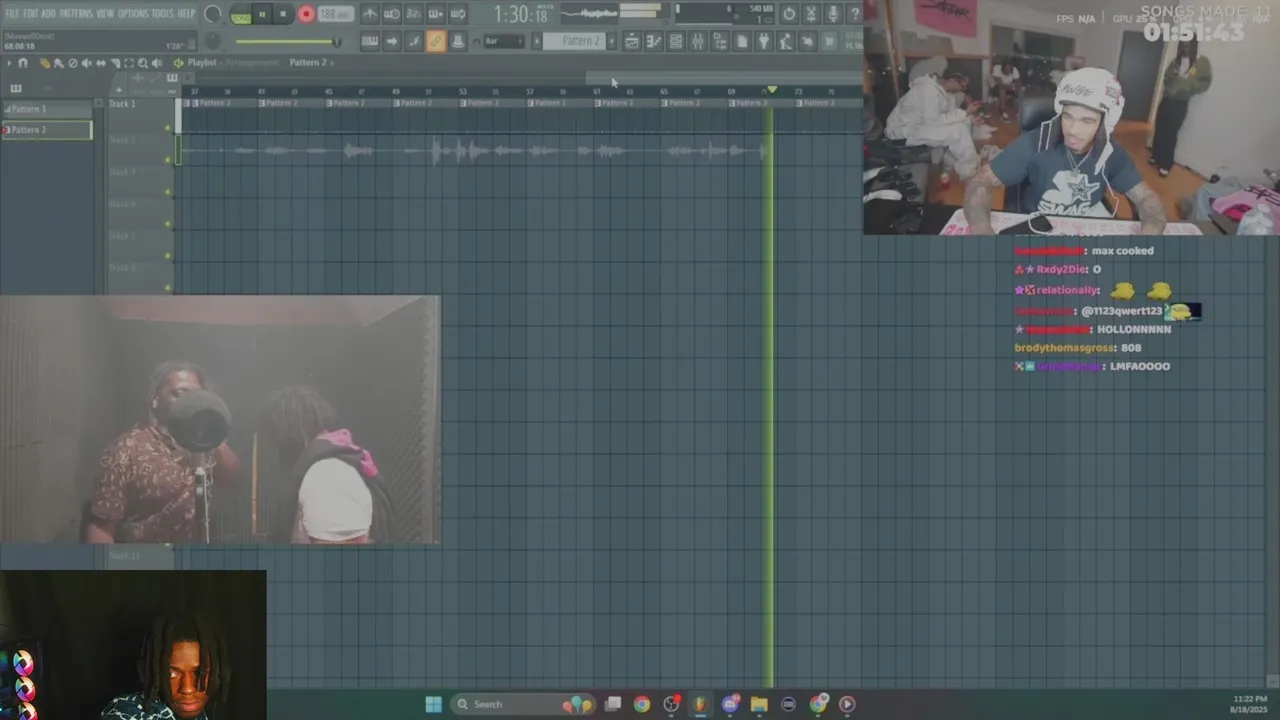The width and height of the screenshot is (1280, 720).
Task: Select the playlist slice tool
Action: tap(115, 63)
